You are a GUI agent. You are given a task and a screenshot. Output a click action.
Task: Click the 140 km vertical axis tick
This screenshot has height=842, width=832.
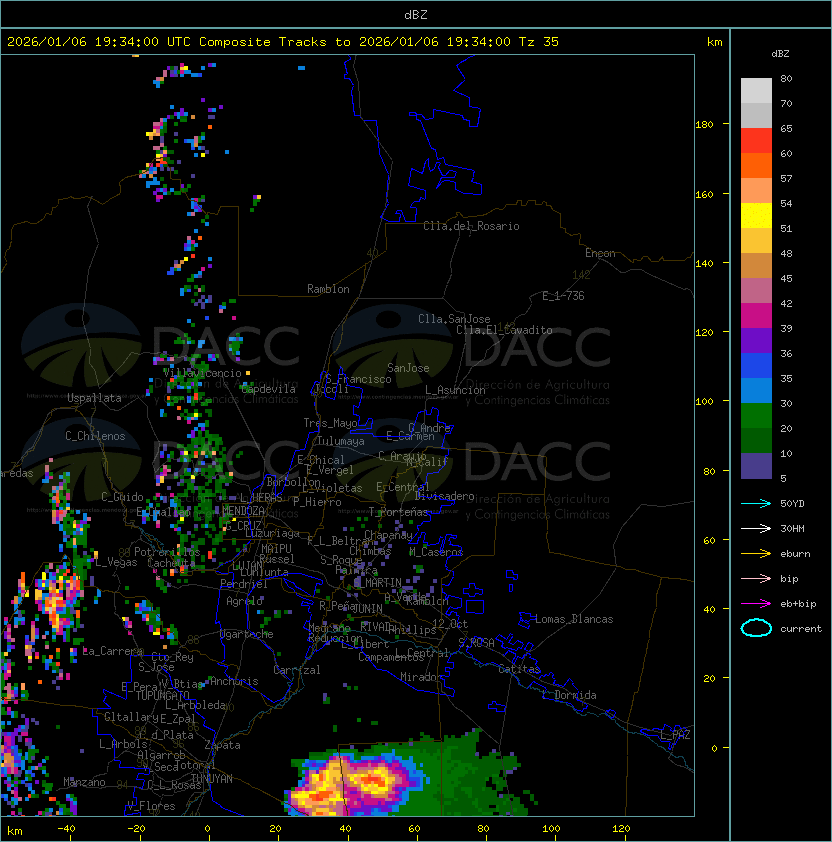pos(704,263)
